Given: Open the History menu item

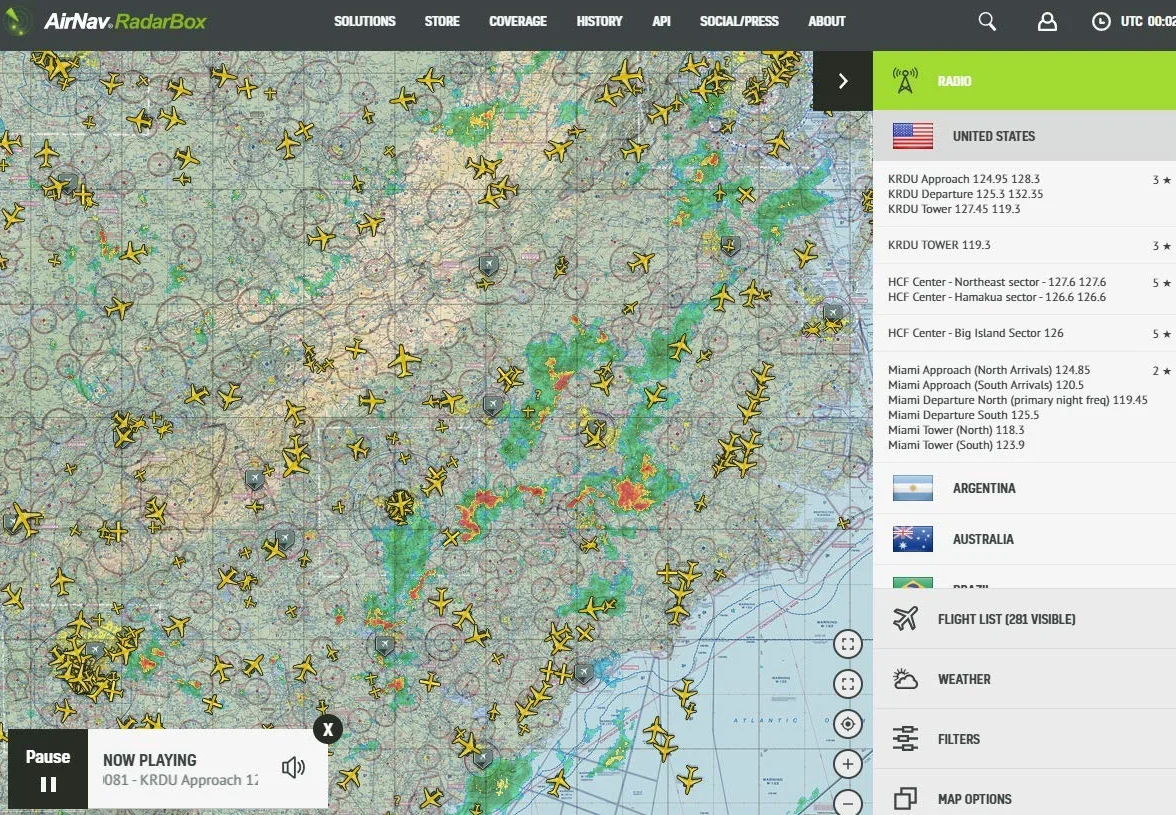Looking at the screenshot, I should 599,21.
